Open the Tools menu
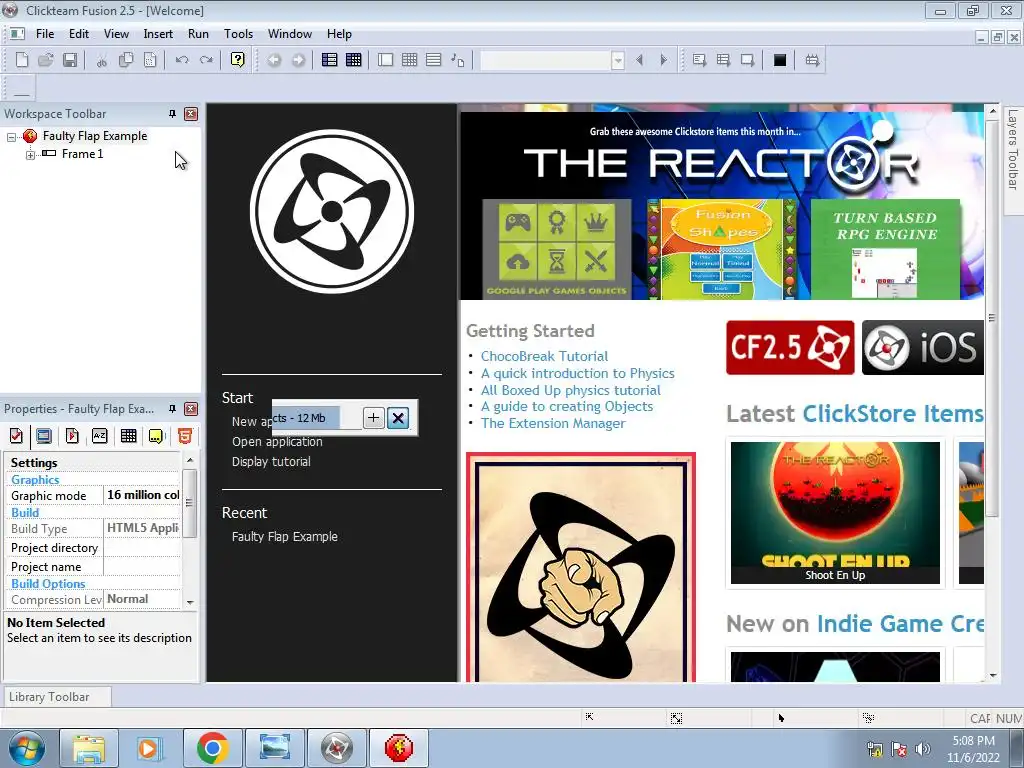 coord(238,34)
